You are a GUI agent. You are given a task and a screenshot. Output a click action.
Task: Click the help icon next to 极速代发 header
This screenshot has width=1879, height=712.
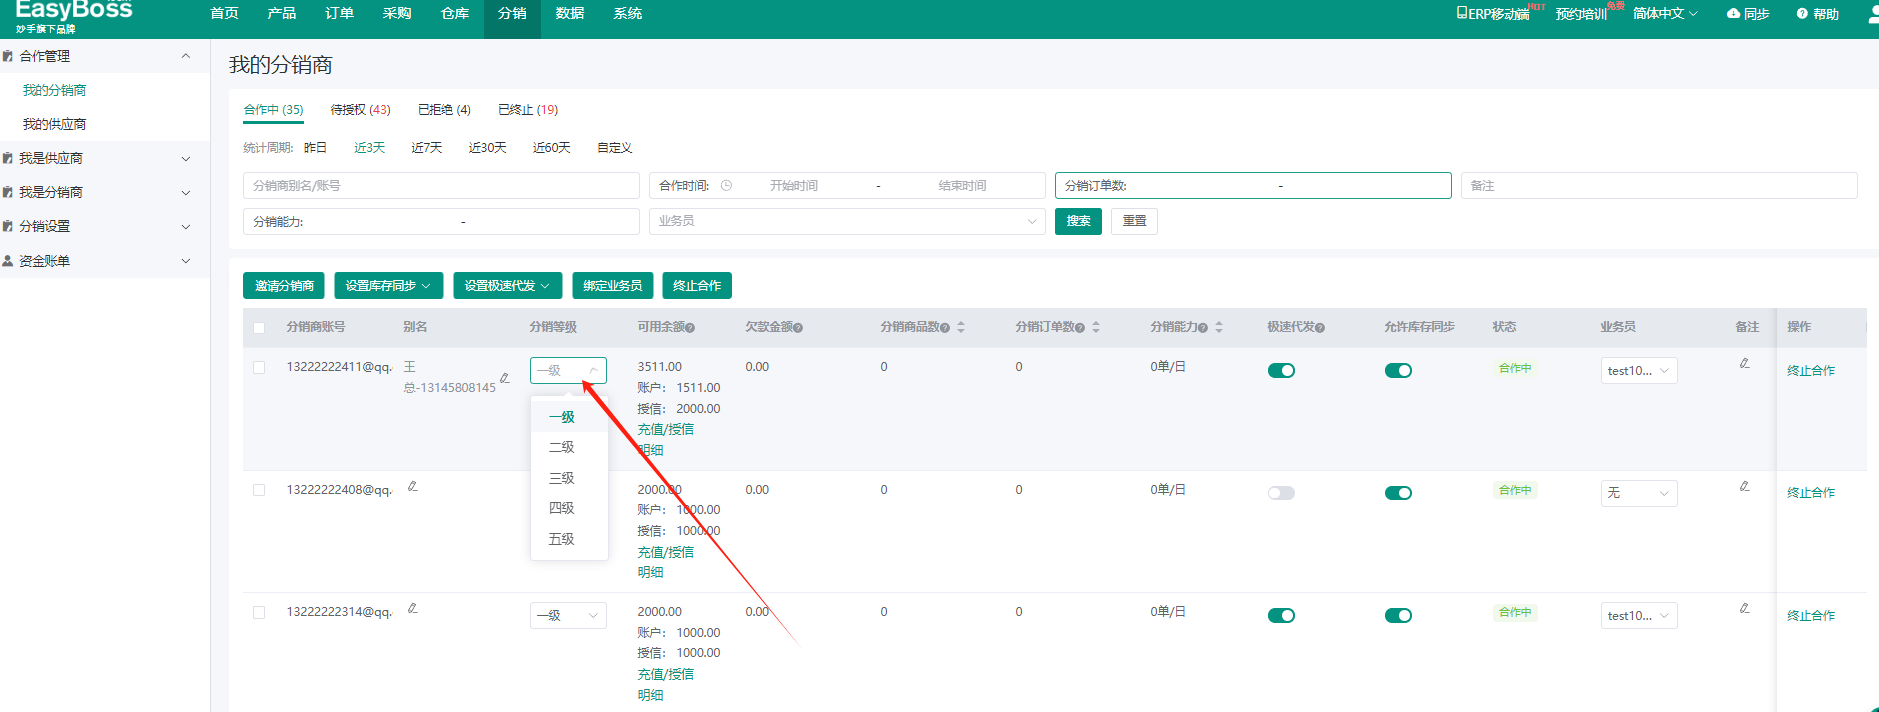pos(1320,328)
